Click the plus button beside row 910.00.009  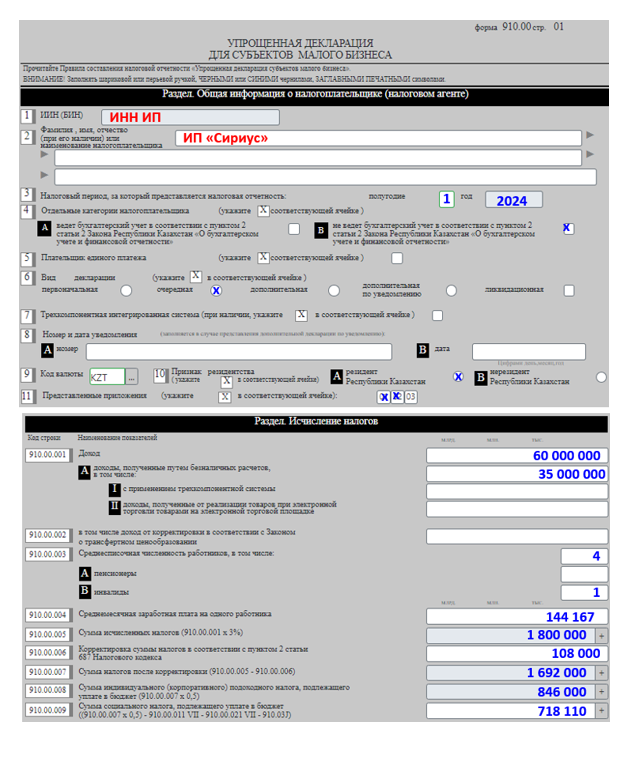[601, 710]
